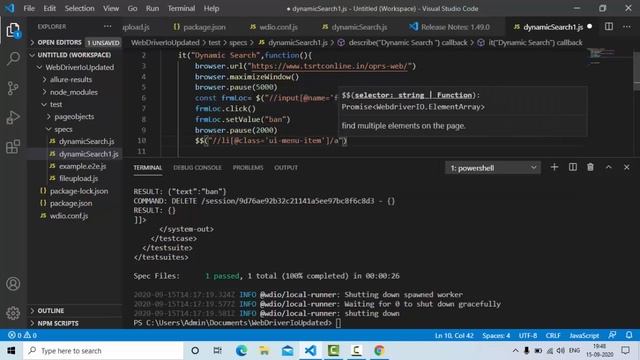Open fileupload.js in file tree
This screenshot has width=640, height=360.
click(x=78, y=178)
